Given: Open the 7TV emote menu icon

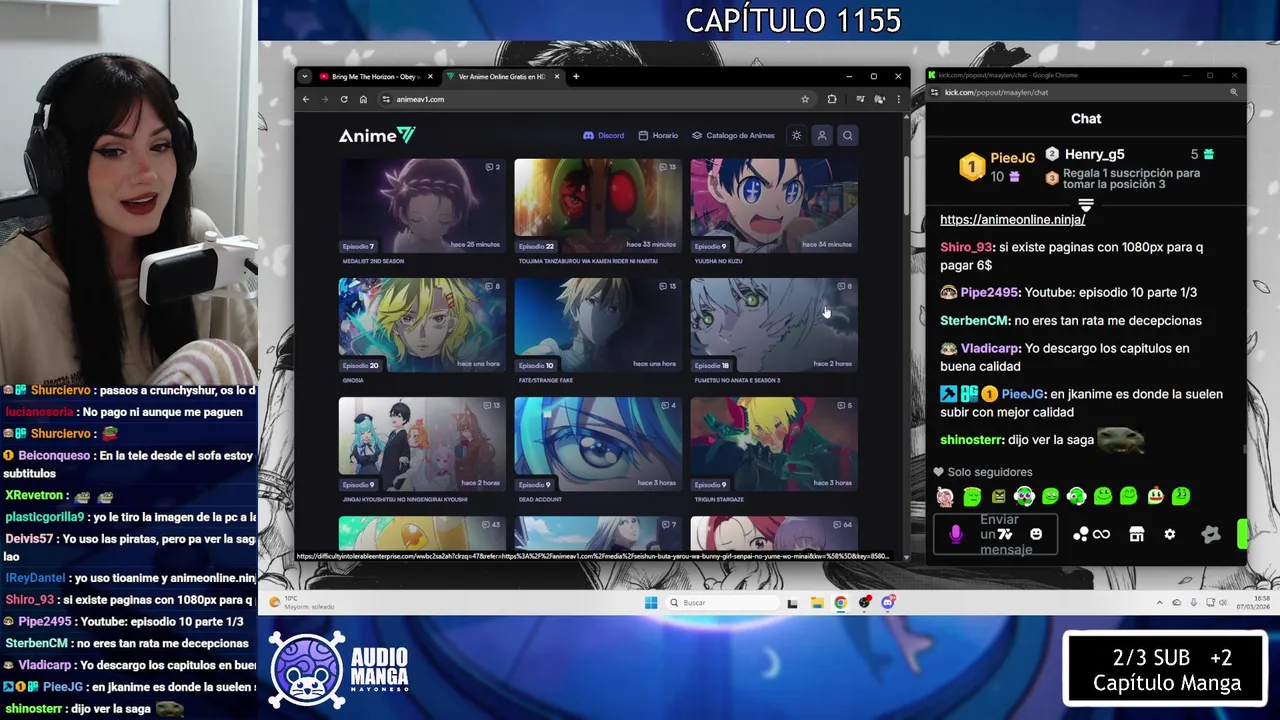Looking at the screenshot, I should tap(1004, 534).
